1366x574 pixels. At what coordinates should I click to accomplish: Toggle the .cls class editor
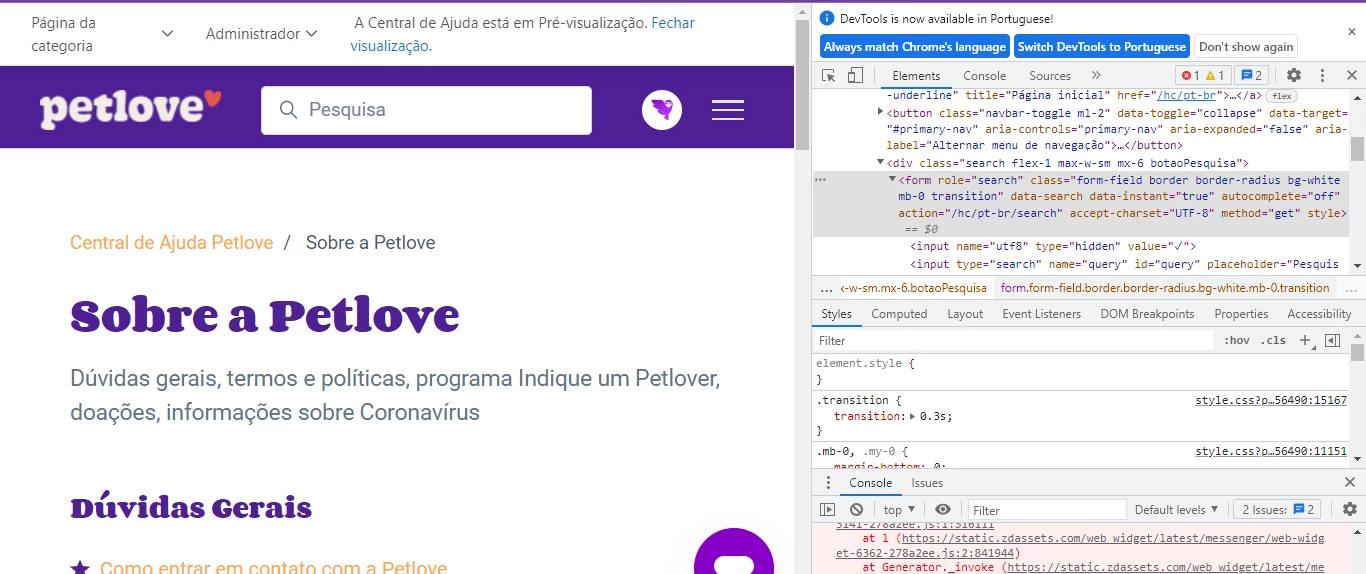1273,341
